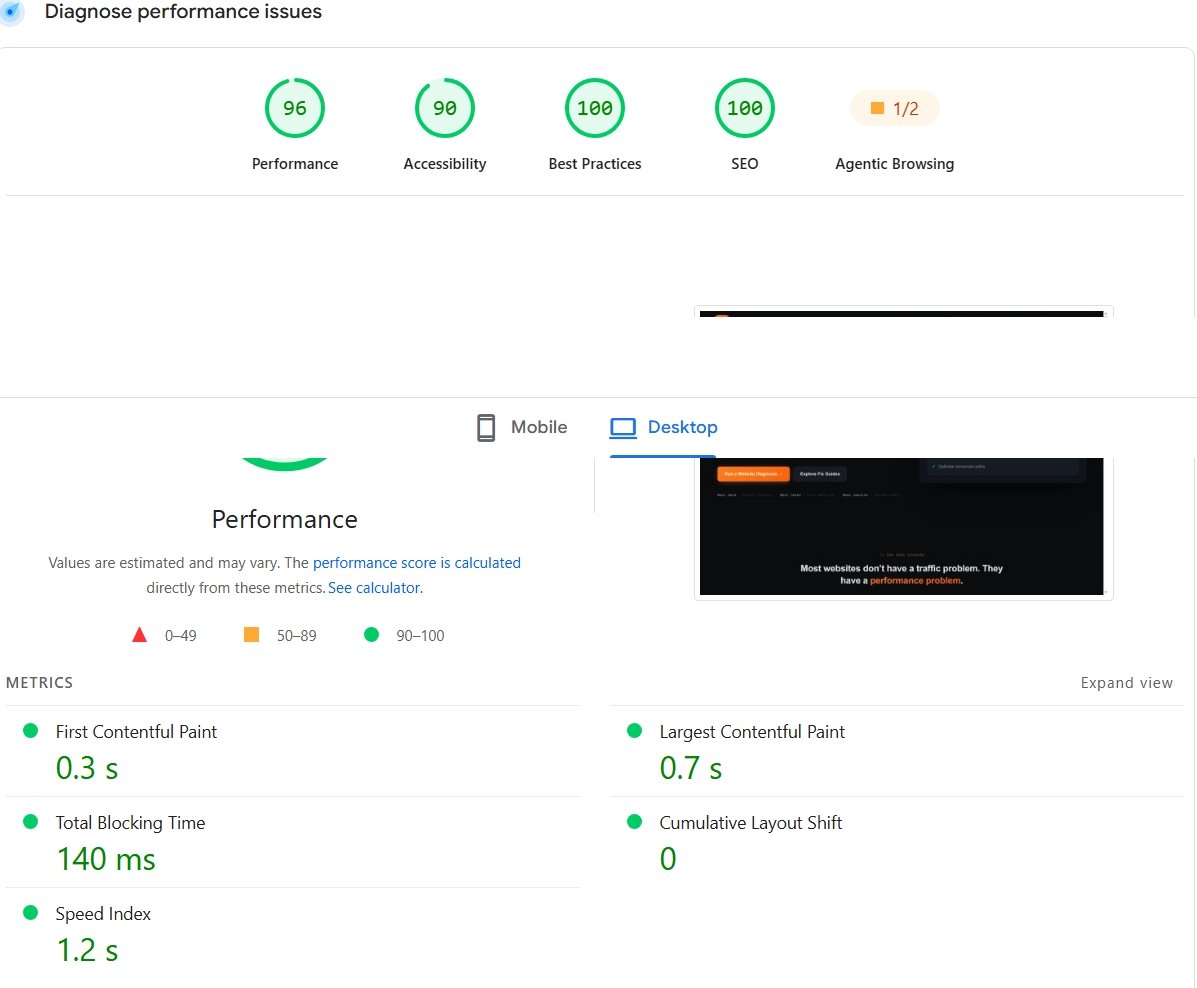This screenshot has width=1197, height=988.
Task: Click the Cumulative Layout Shift value 0
Action: pyautogui.click(x=668, y=859)
